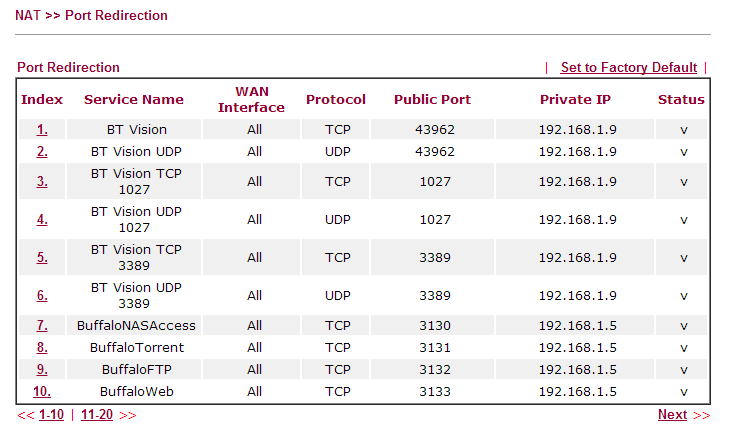Click Set to Factory Default link

pyautogui.click(x=629, y=67)
